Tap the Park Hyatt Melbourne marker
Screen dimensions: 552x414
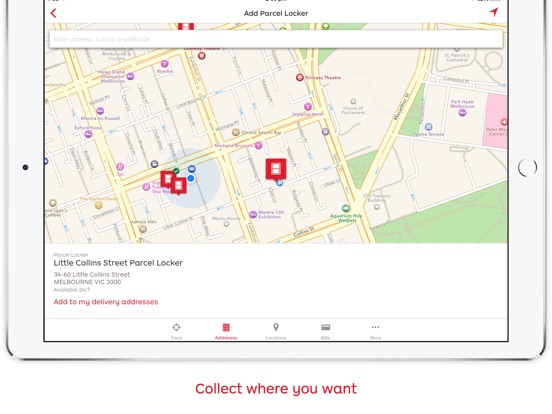(462, 113)
